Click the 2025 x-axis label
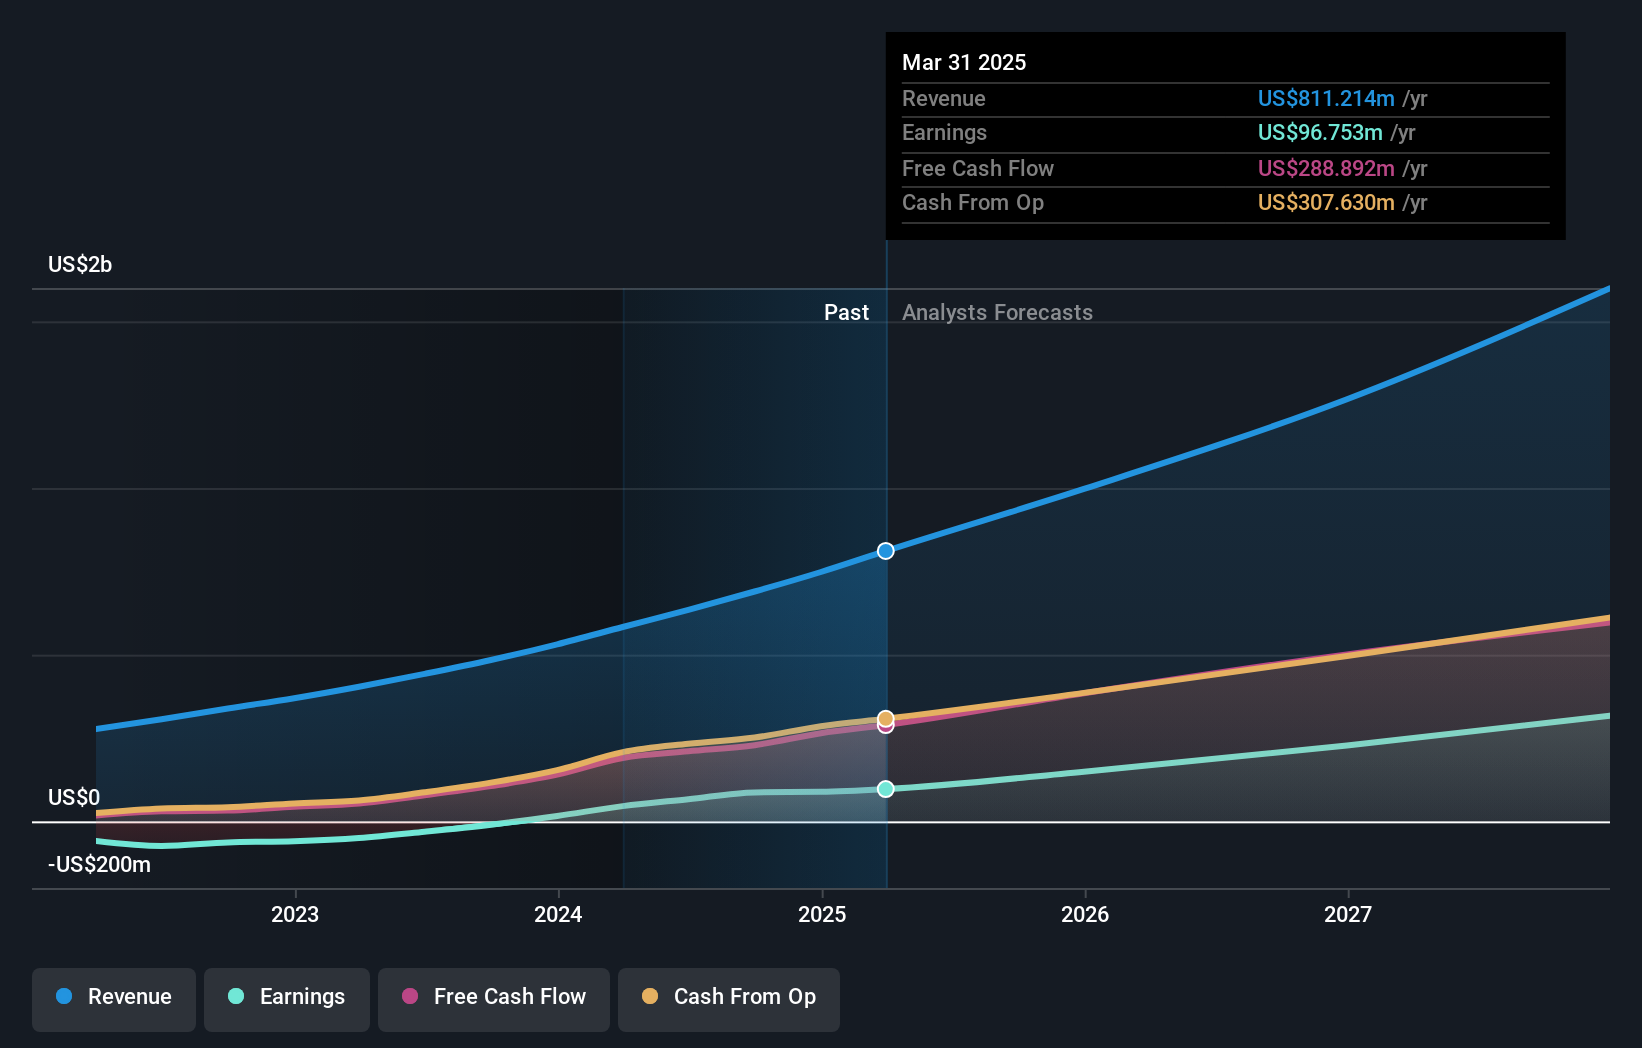 point(822,914)
